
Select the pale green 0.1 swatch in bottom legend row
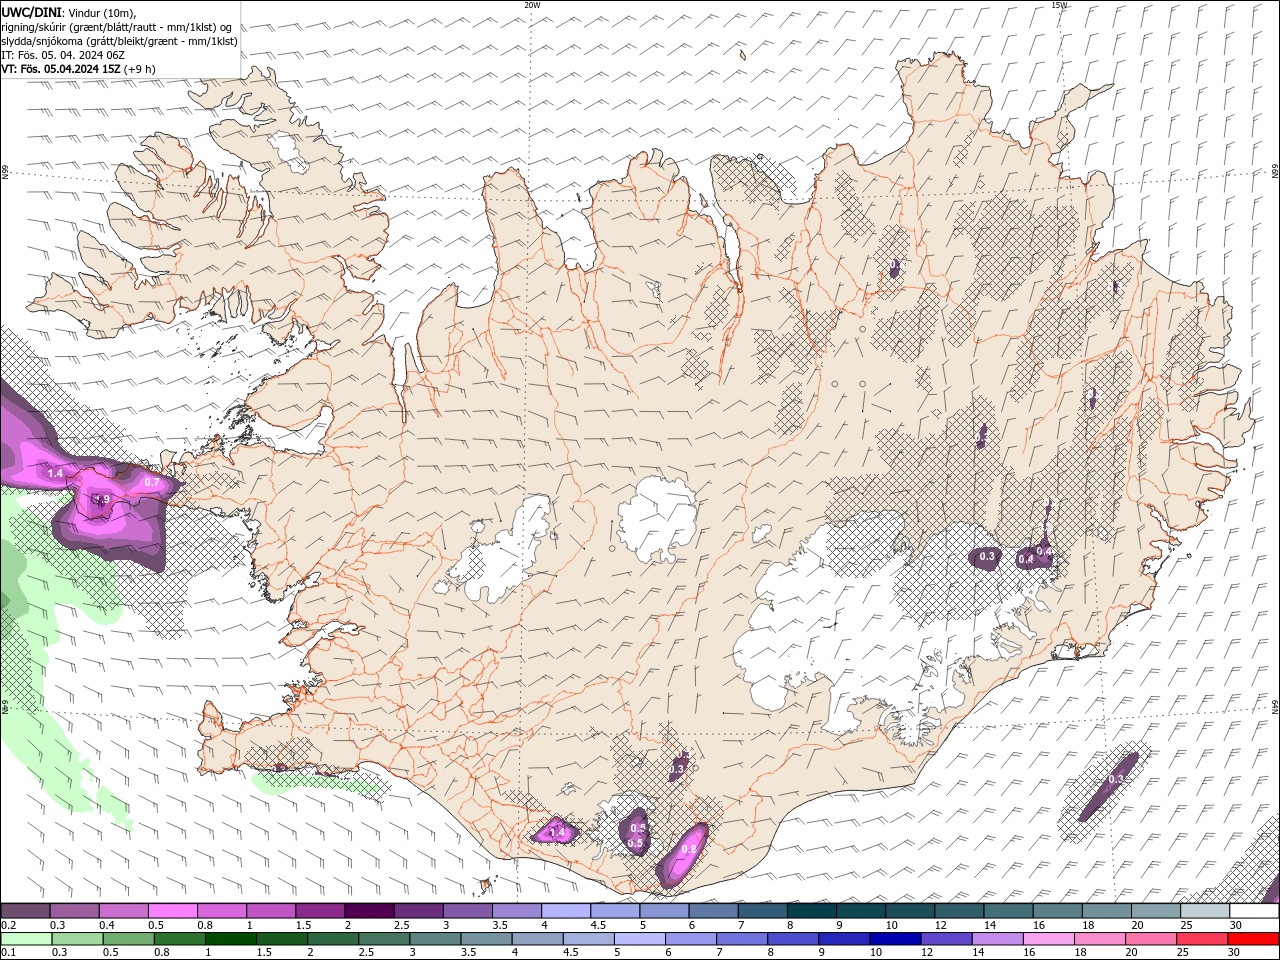[26, 939]
